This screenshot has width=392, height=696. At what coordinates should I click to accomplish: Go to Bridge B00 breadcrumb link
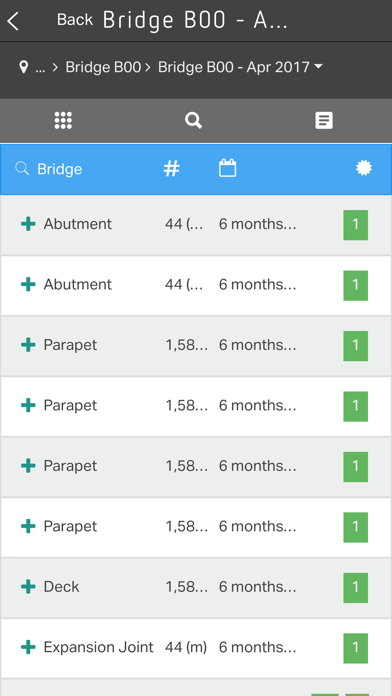[103, 67]
